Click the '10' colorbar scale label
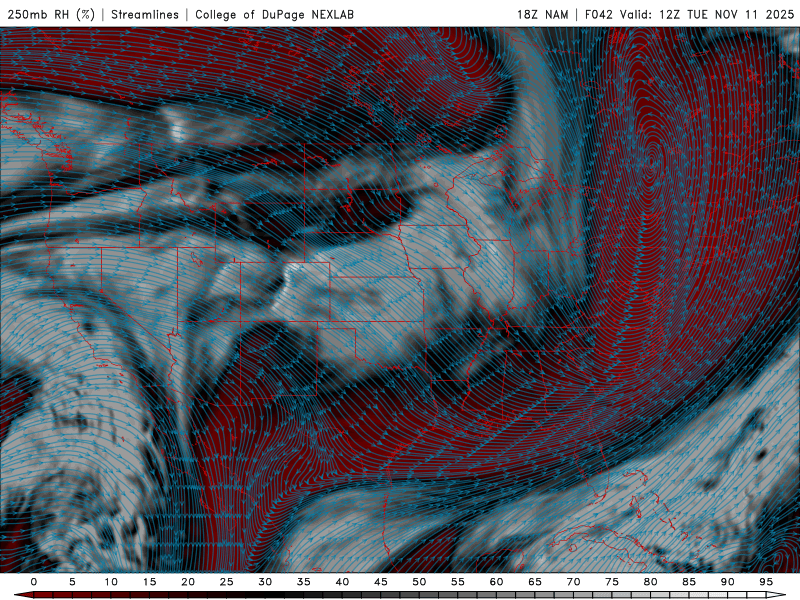Screen dimensions: 800x600 pos(111,582)
